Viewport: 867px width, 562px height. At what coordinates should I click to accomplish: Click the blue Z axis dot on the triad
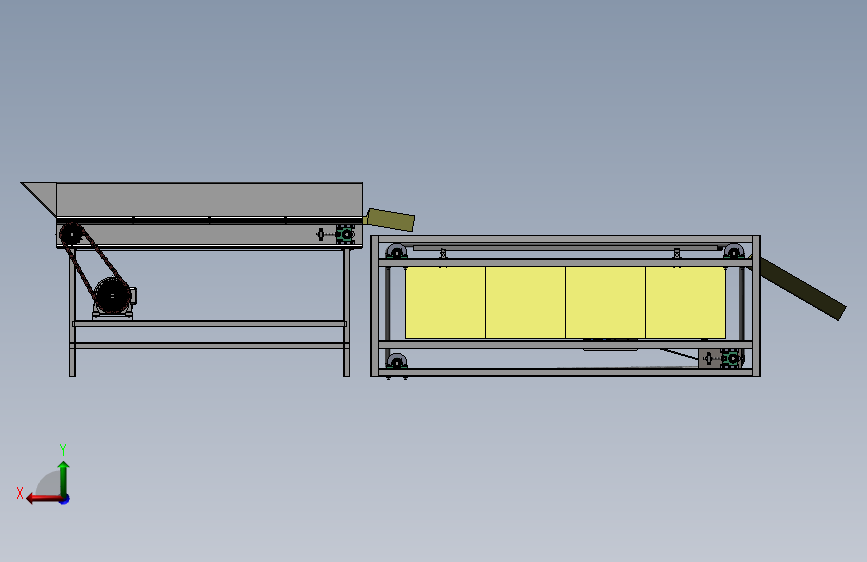pos(65,499)
